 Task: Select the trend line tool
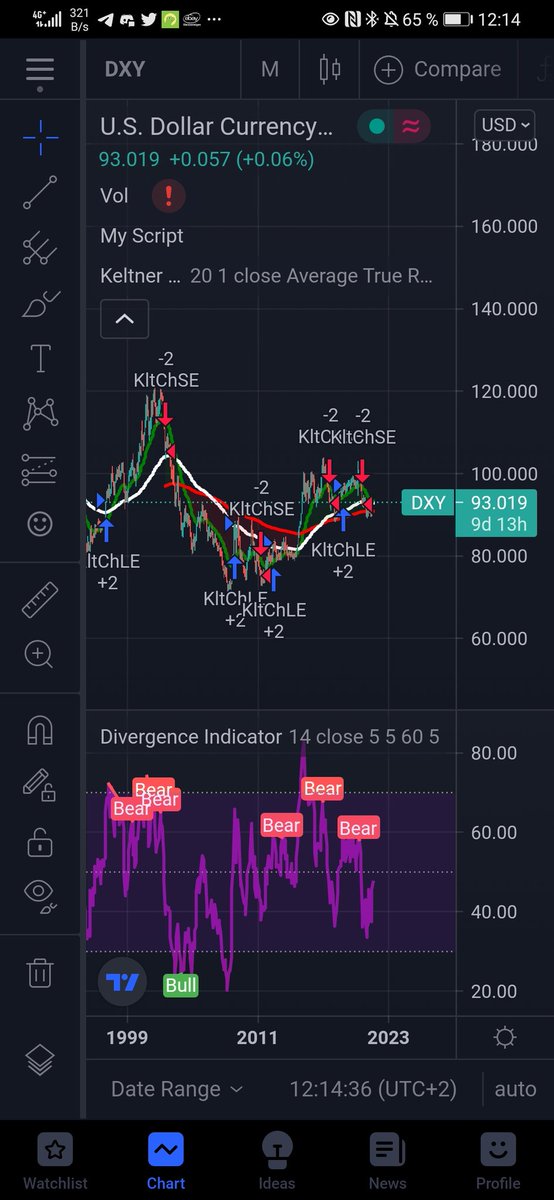[40, 192]
